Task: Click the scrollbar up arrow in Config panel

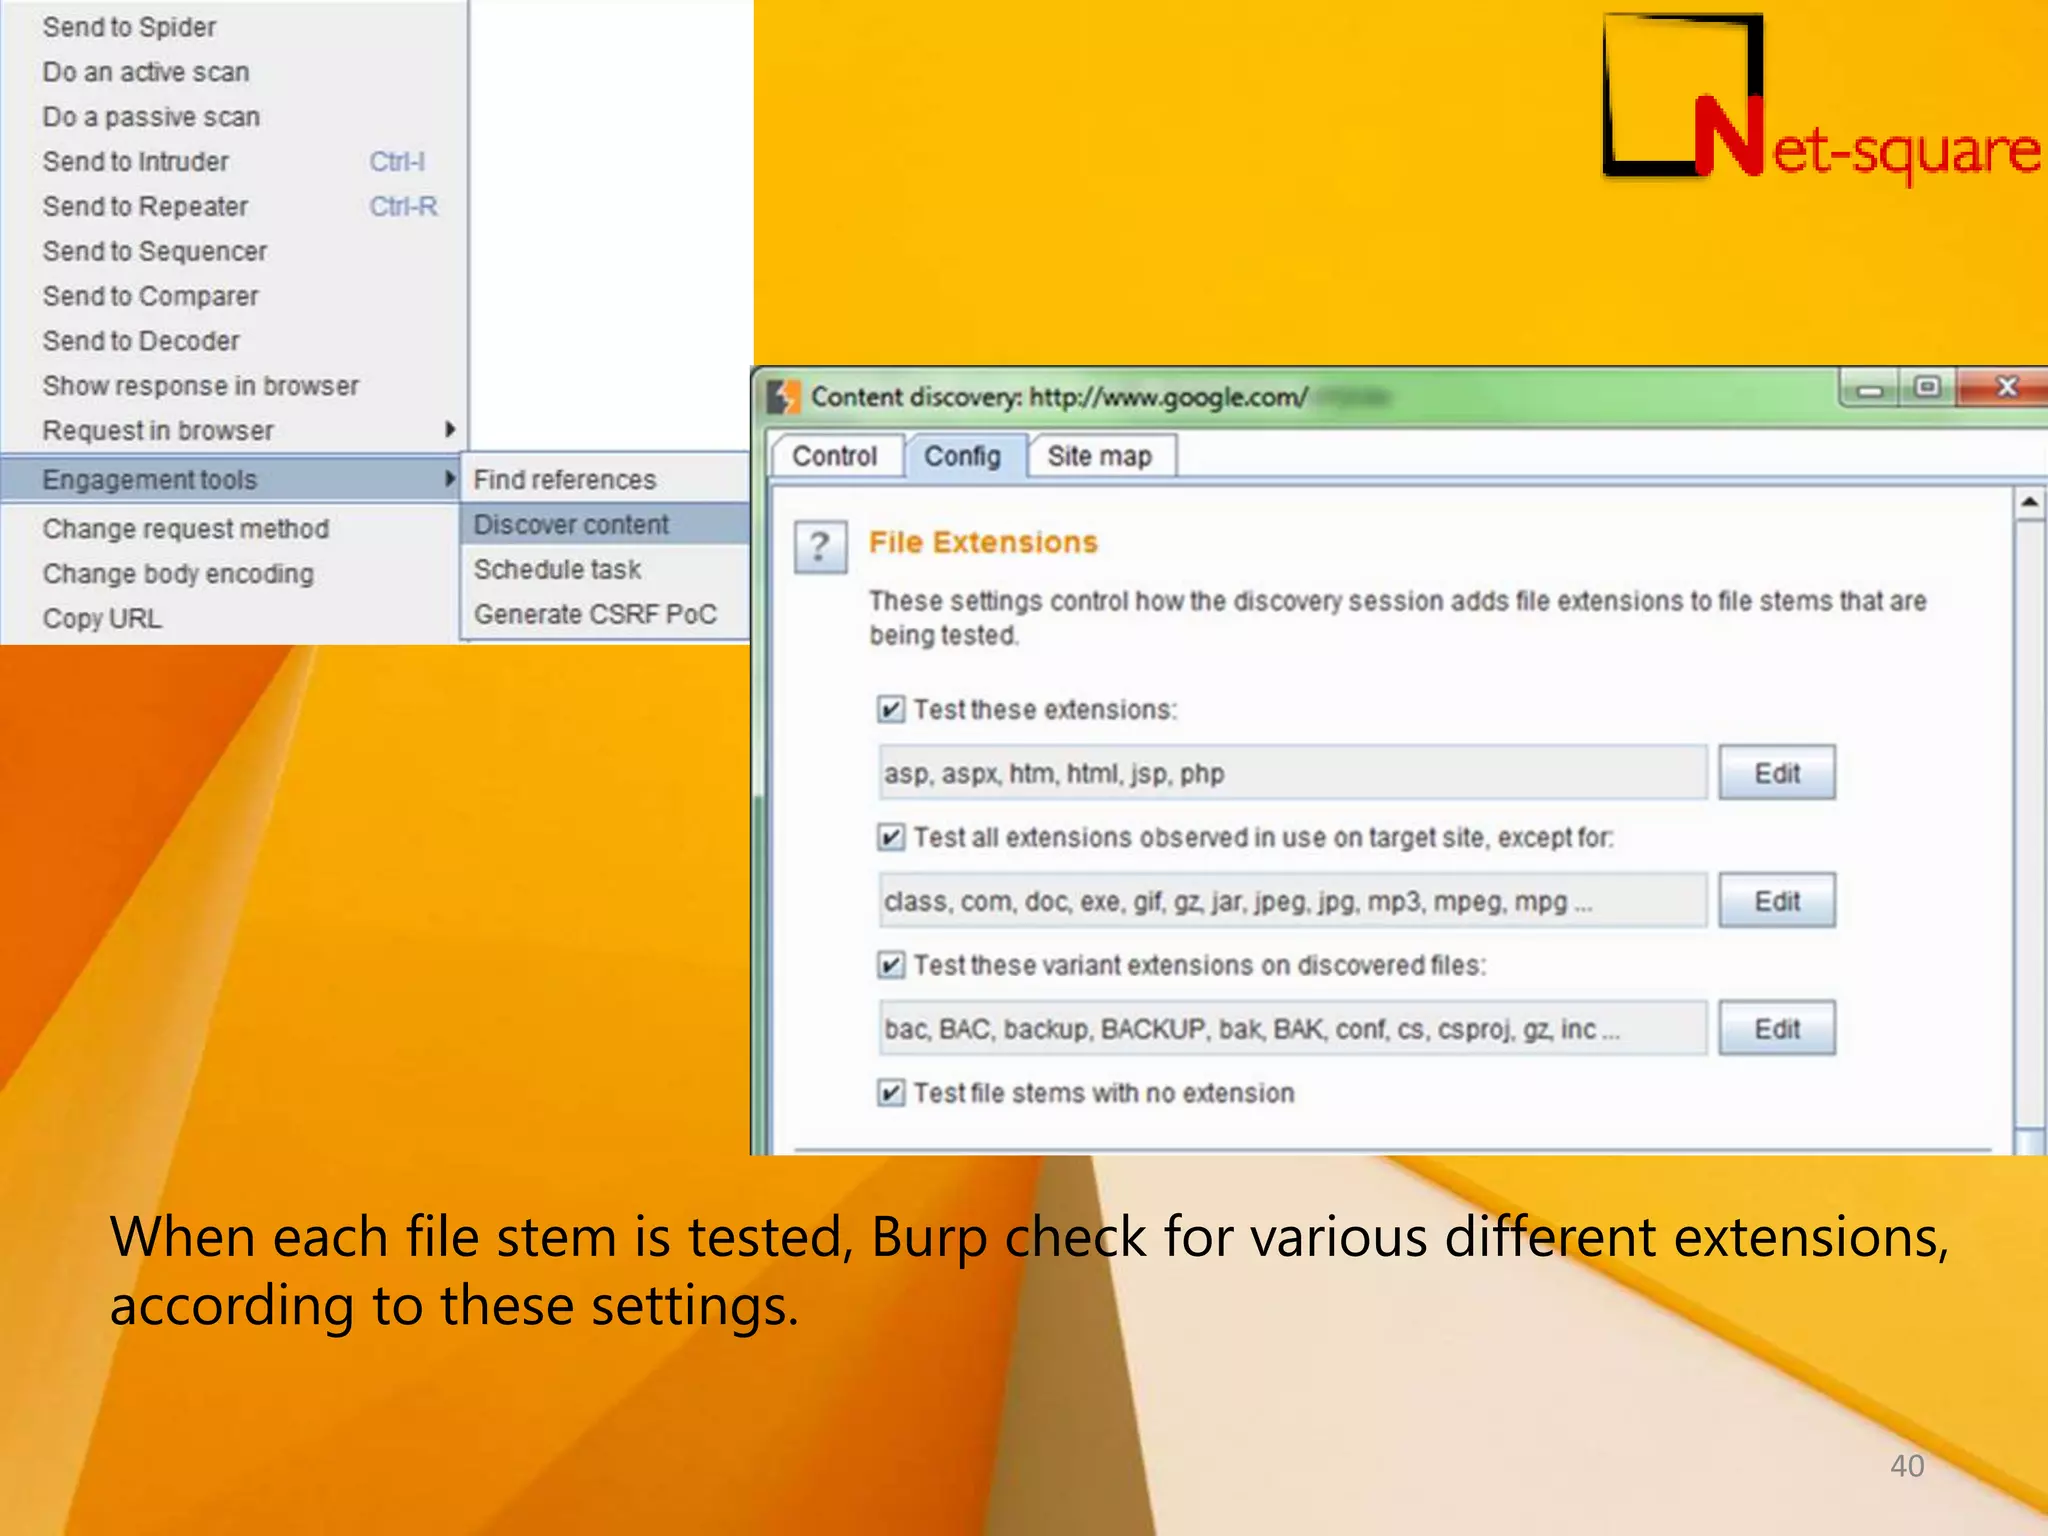Action: click(x=2030, y=502)
